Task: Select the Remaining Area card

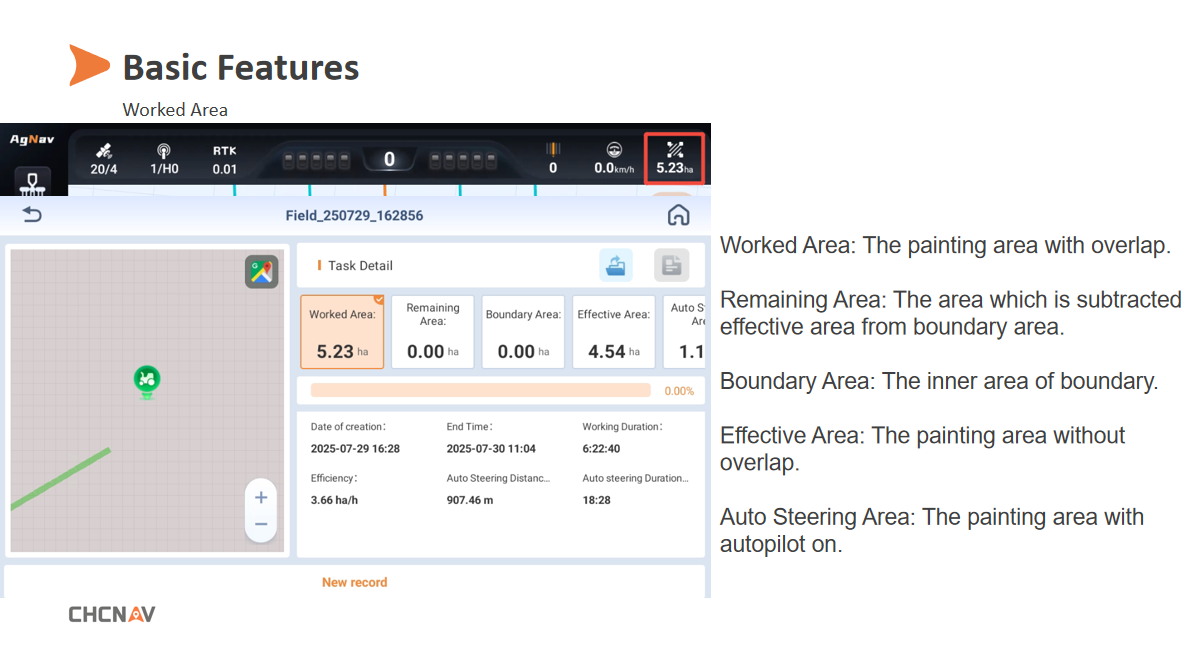Action: 432,332
